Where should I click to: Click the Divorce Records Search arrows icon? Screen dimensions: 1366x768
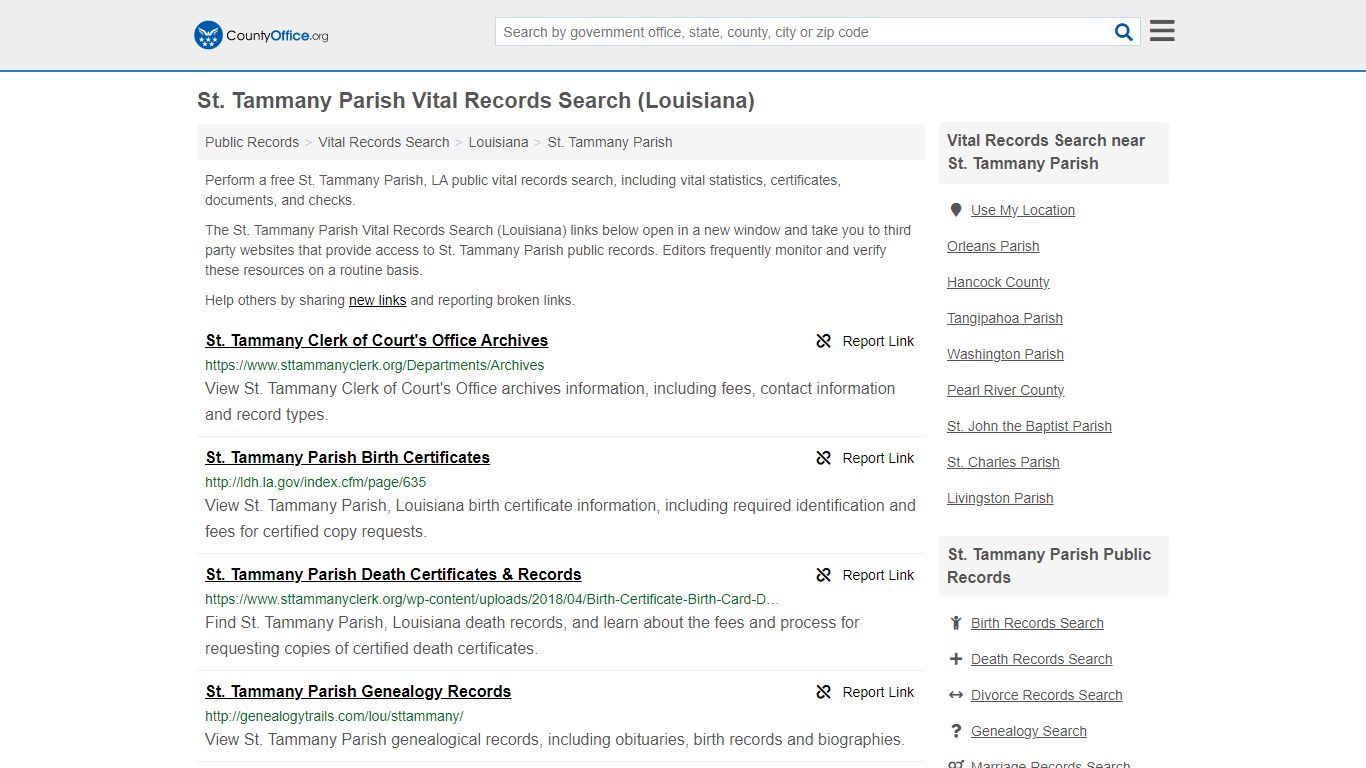[x=956, y=695]
